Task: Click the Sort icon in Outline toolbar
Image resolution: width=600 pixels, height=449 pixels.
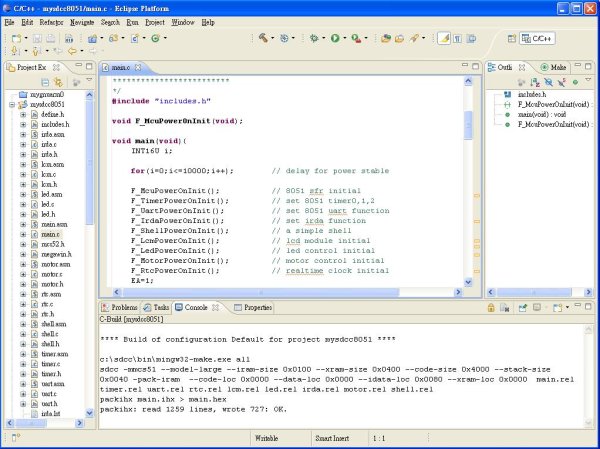Action: coord(535,82)
